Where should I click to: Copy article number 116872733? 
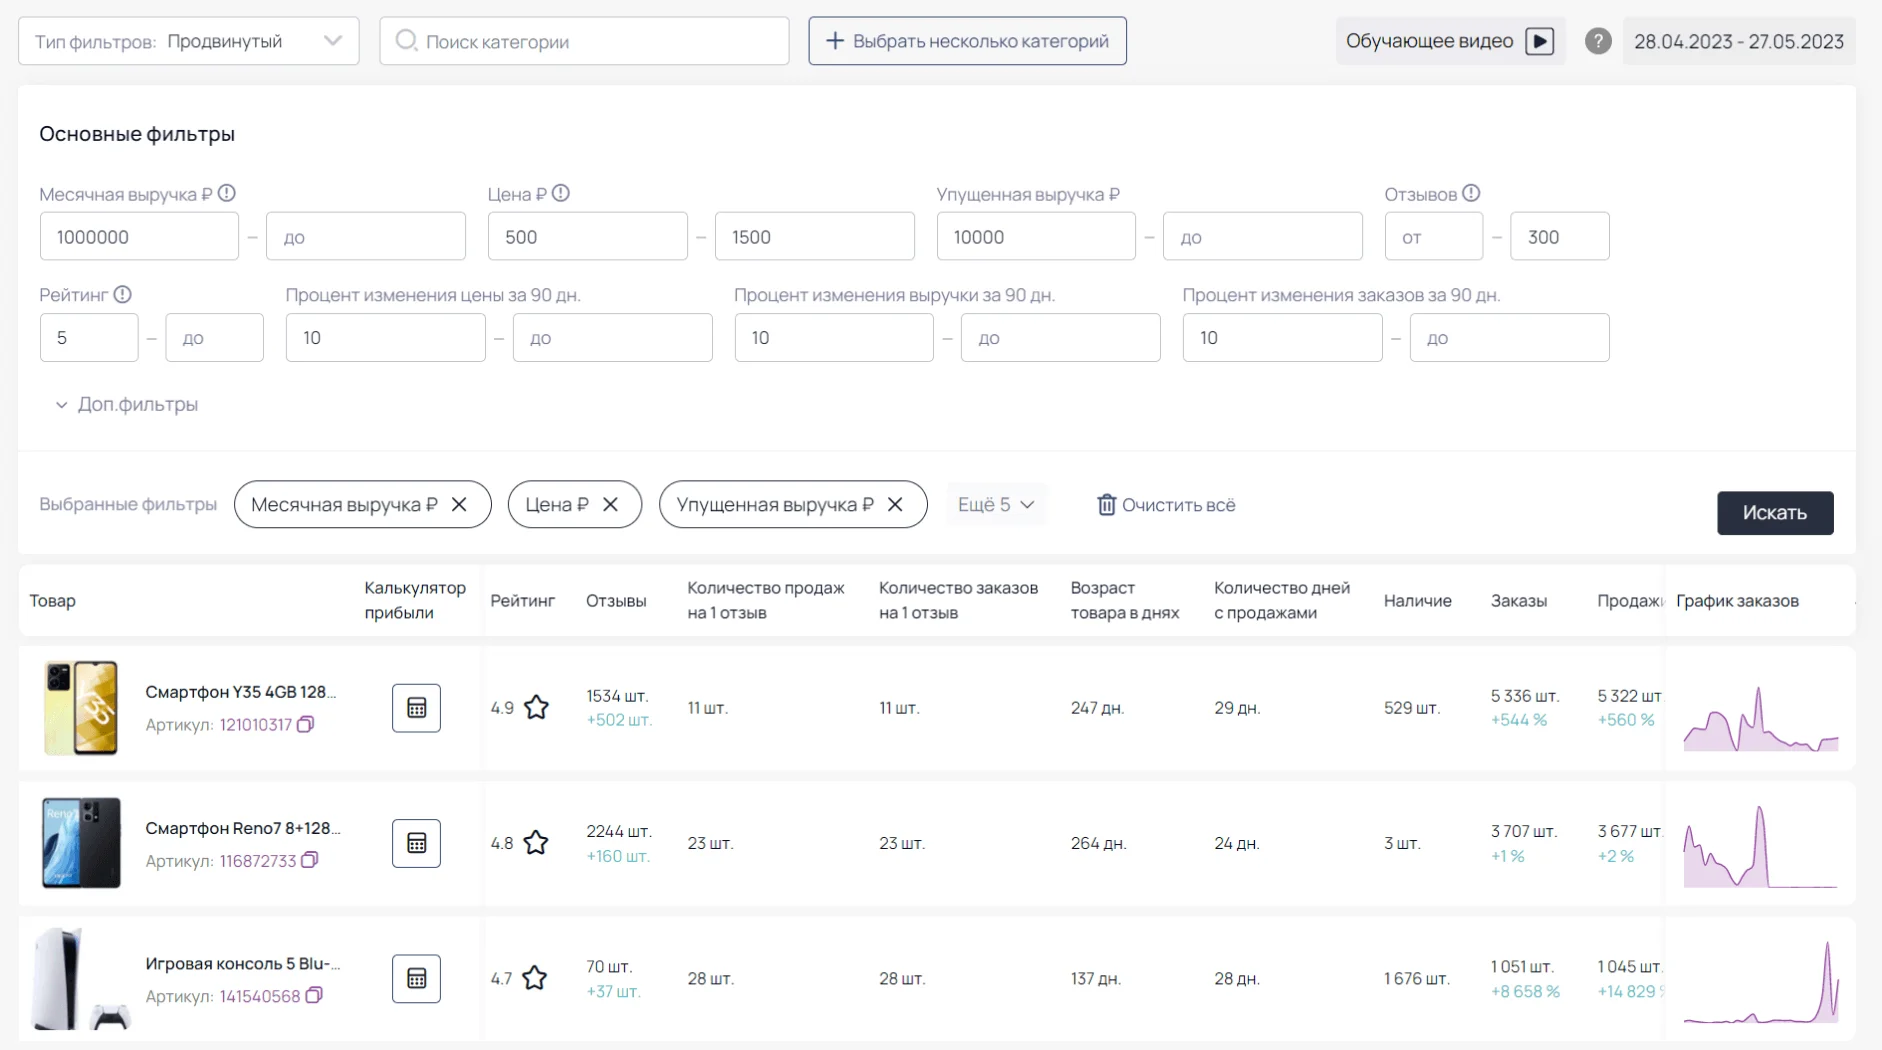(x=310, y=860)
